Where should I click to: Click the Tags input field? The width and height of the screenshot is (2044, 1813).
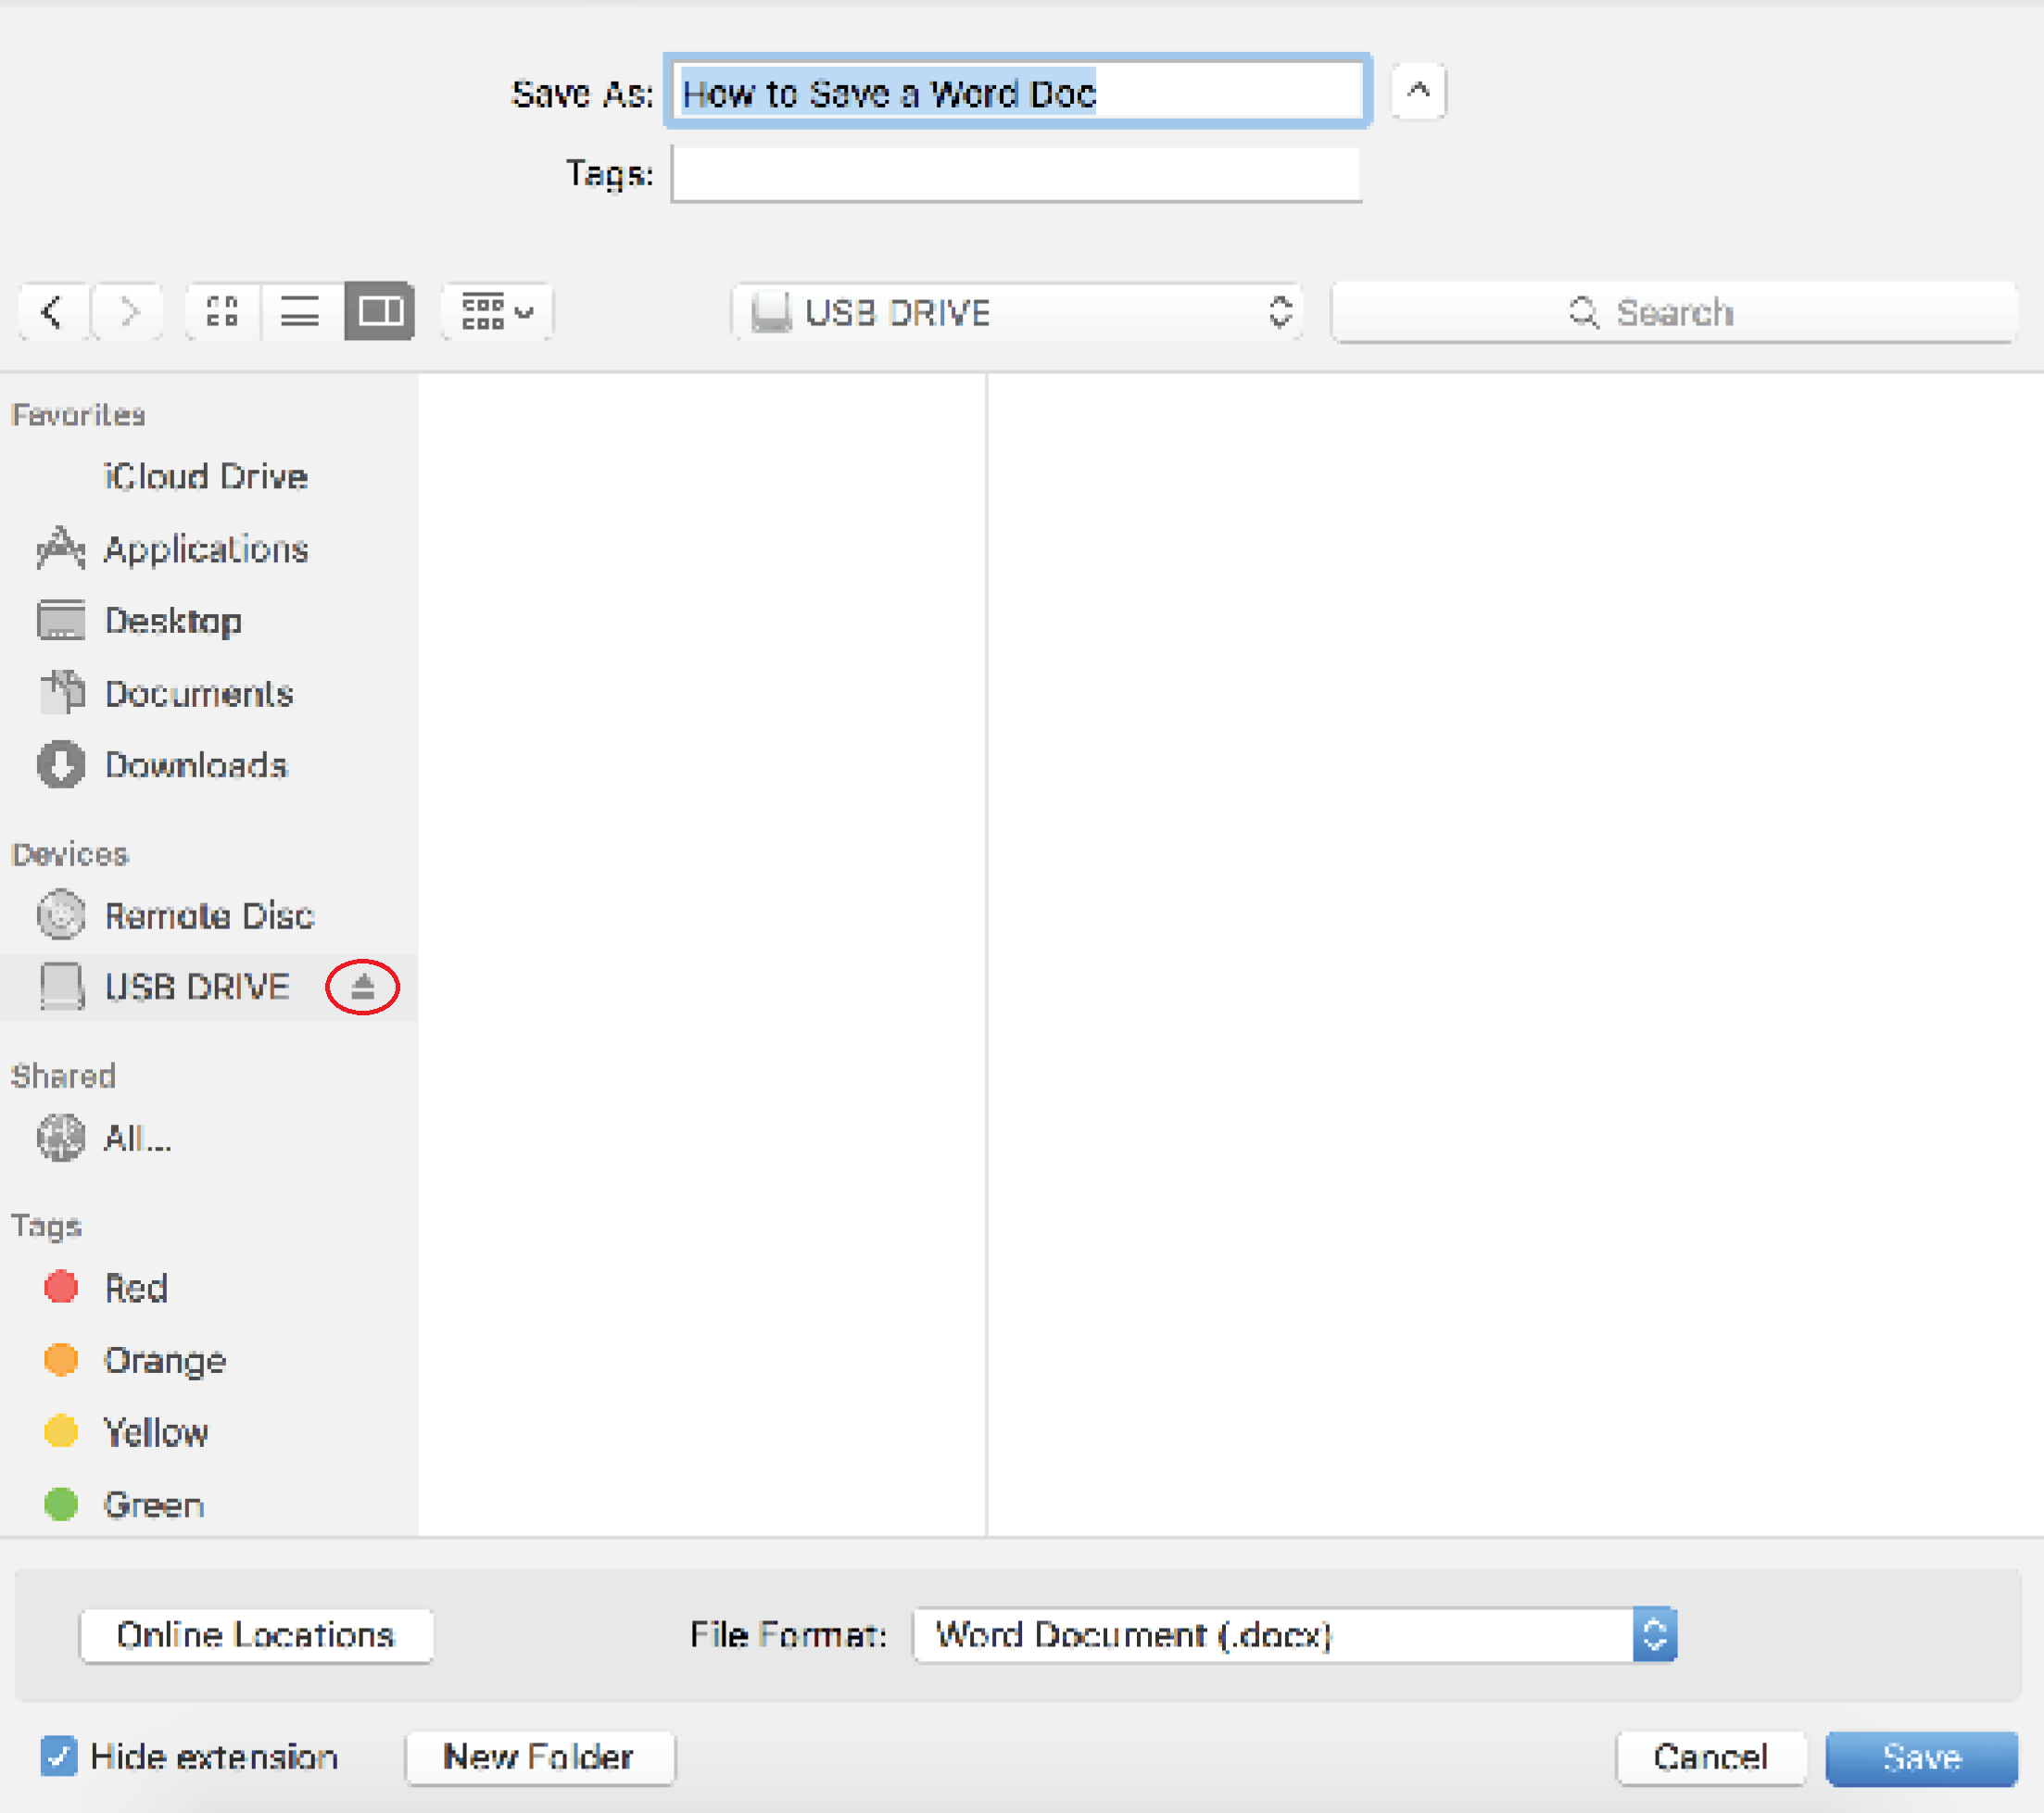coord(1017,174)
